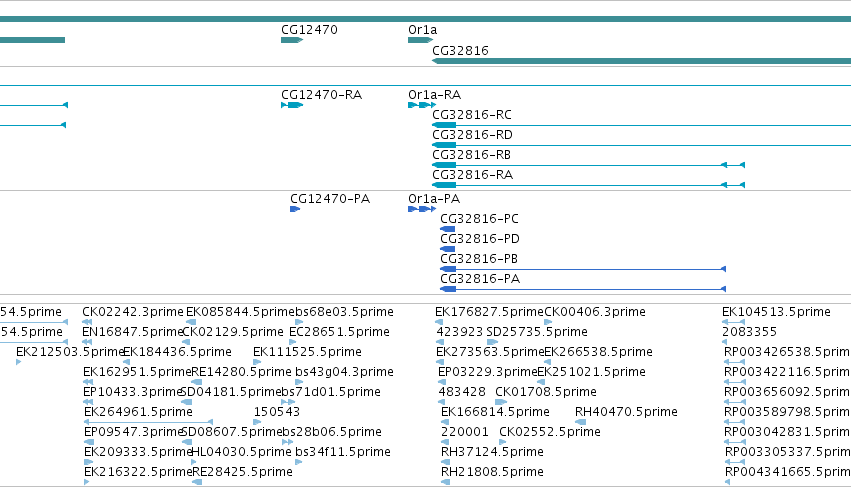Click the Or1a gene label
The image size is (851, 487).
click(x=422, y=30)
